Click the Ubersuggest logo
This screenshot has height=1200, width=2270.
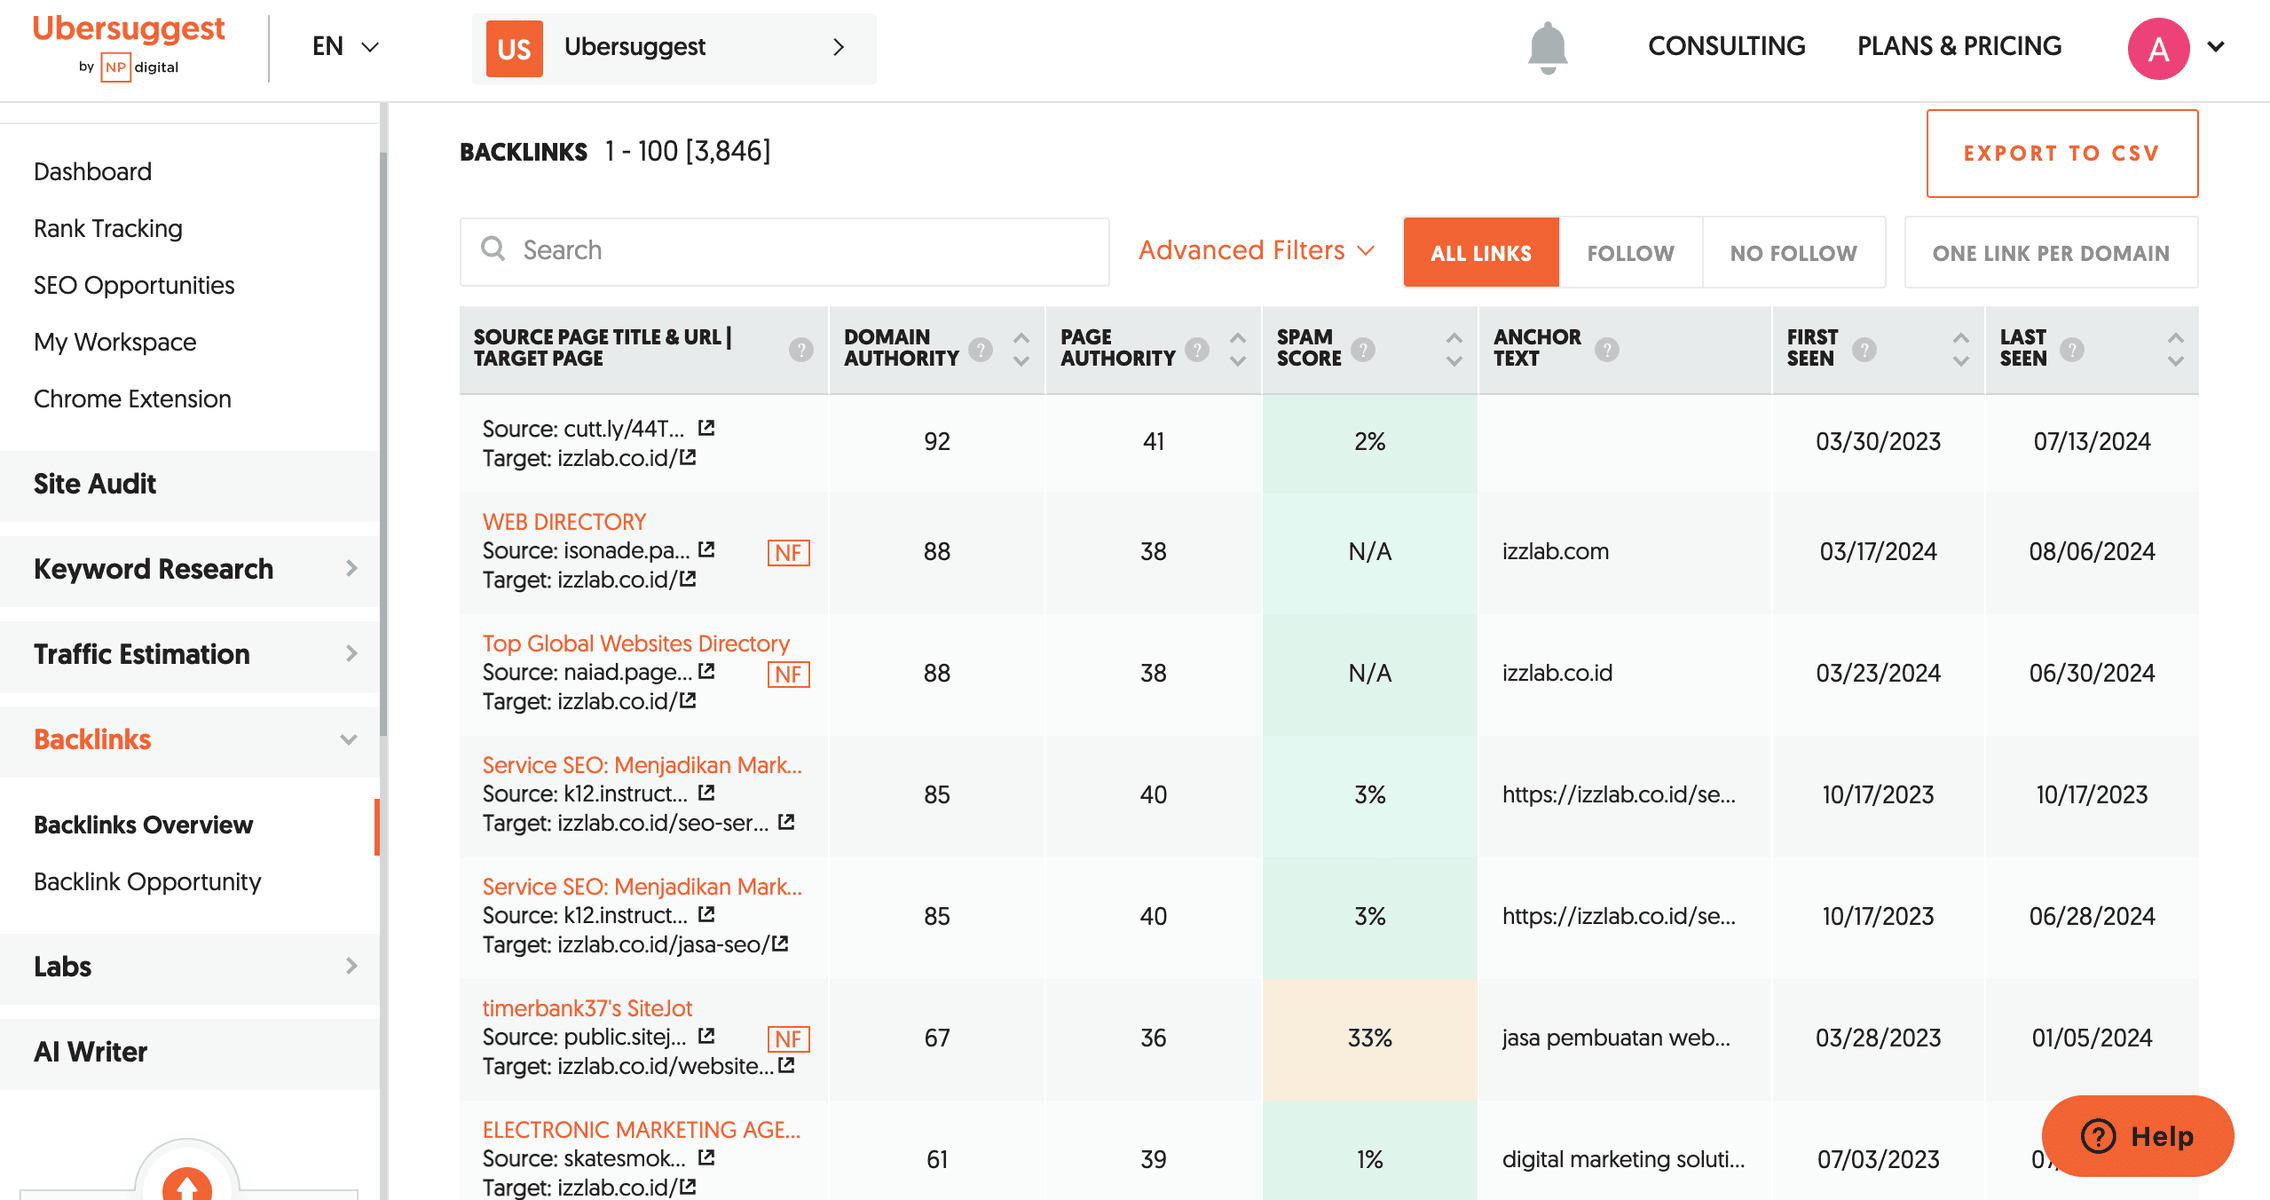point(129,45)
